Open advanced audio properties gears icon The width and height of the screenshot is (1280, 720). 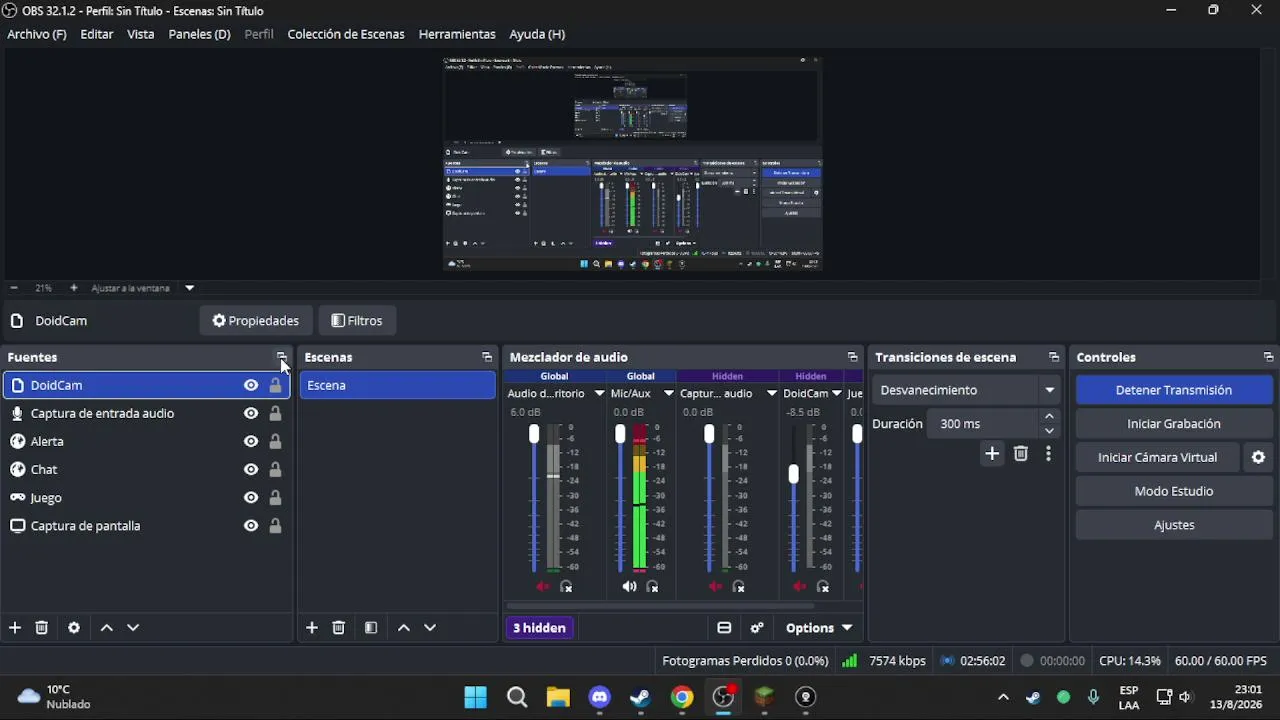757,628
